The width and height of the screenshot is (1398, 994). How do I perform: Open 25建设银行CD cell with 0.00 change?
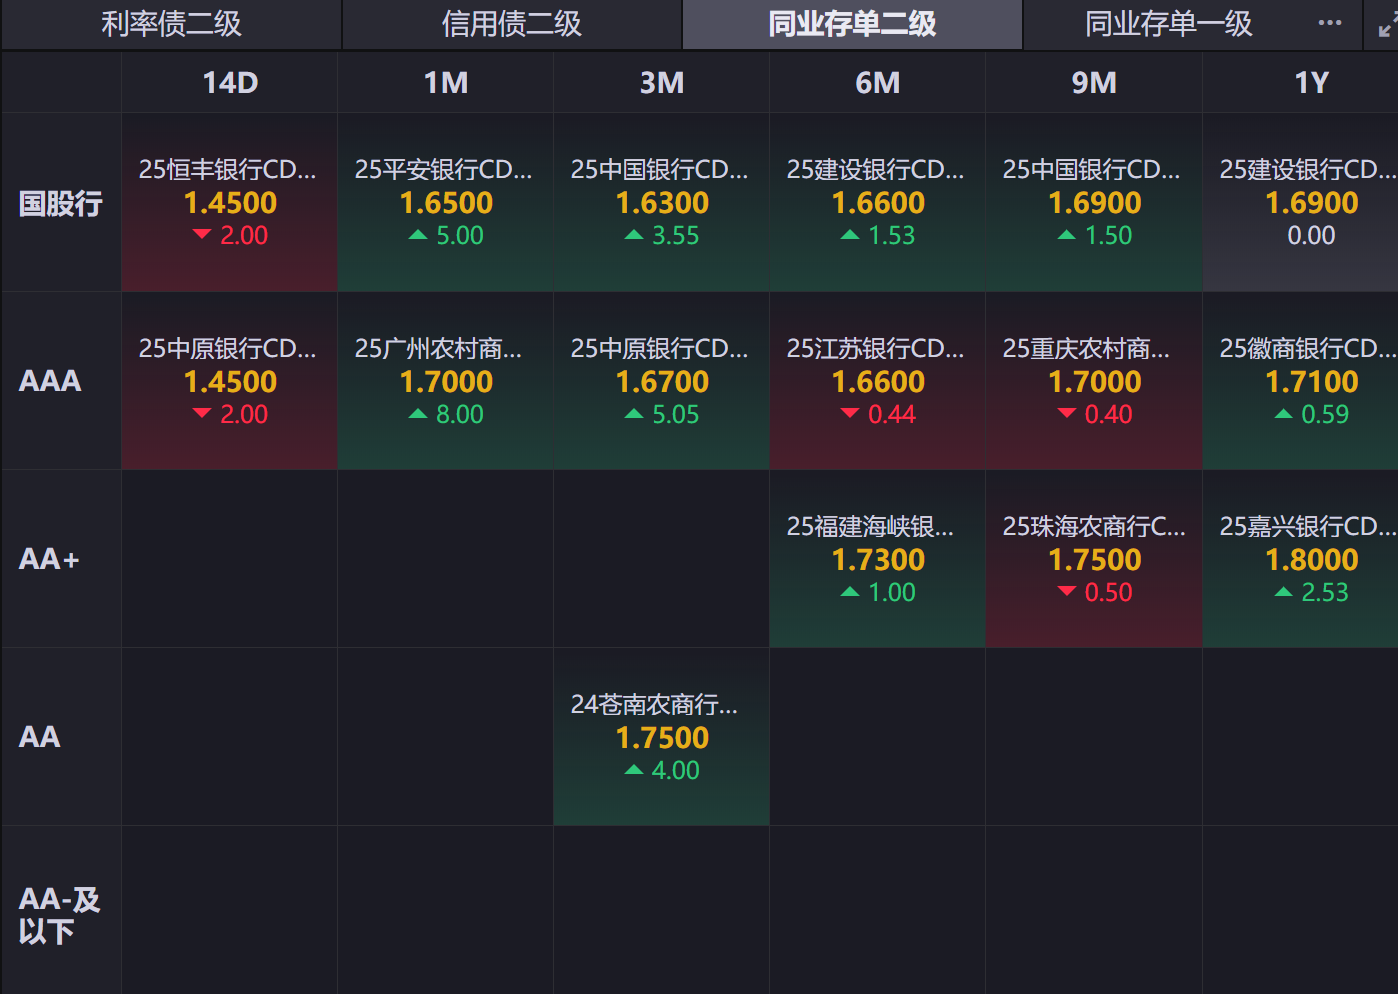(x=1301, y=203)
